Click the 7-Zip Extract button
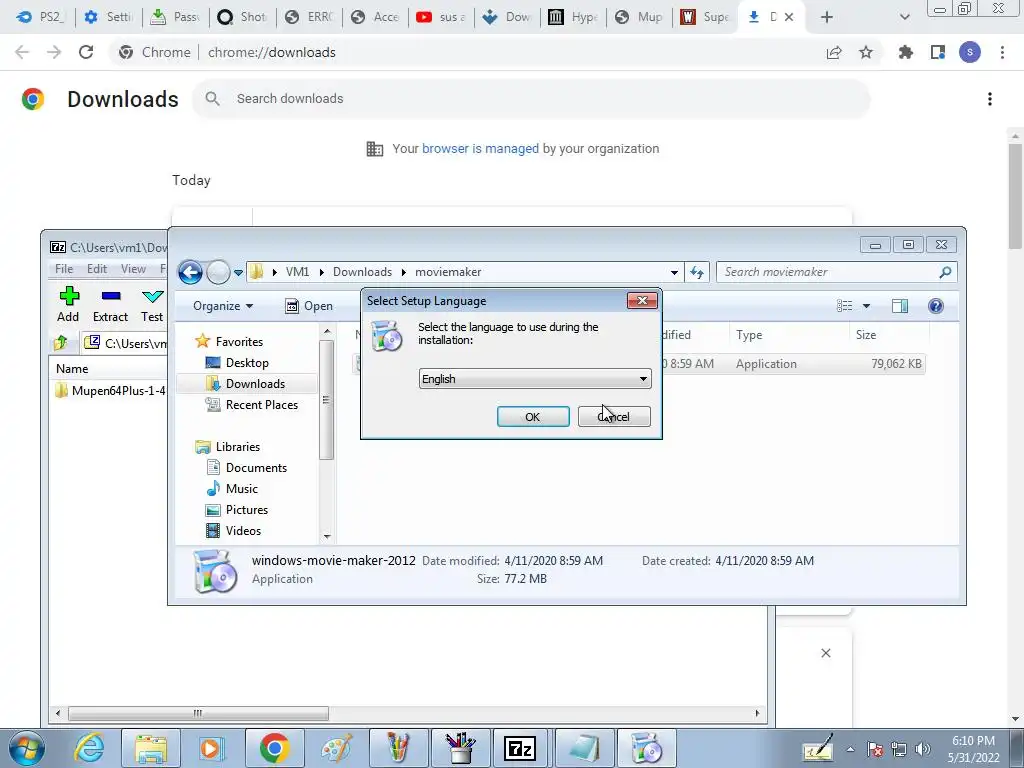Viewport: 1024px width, 768px height. [110, 305]
